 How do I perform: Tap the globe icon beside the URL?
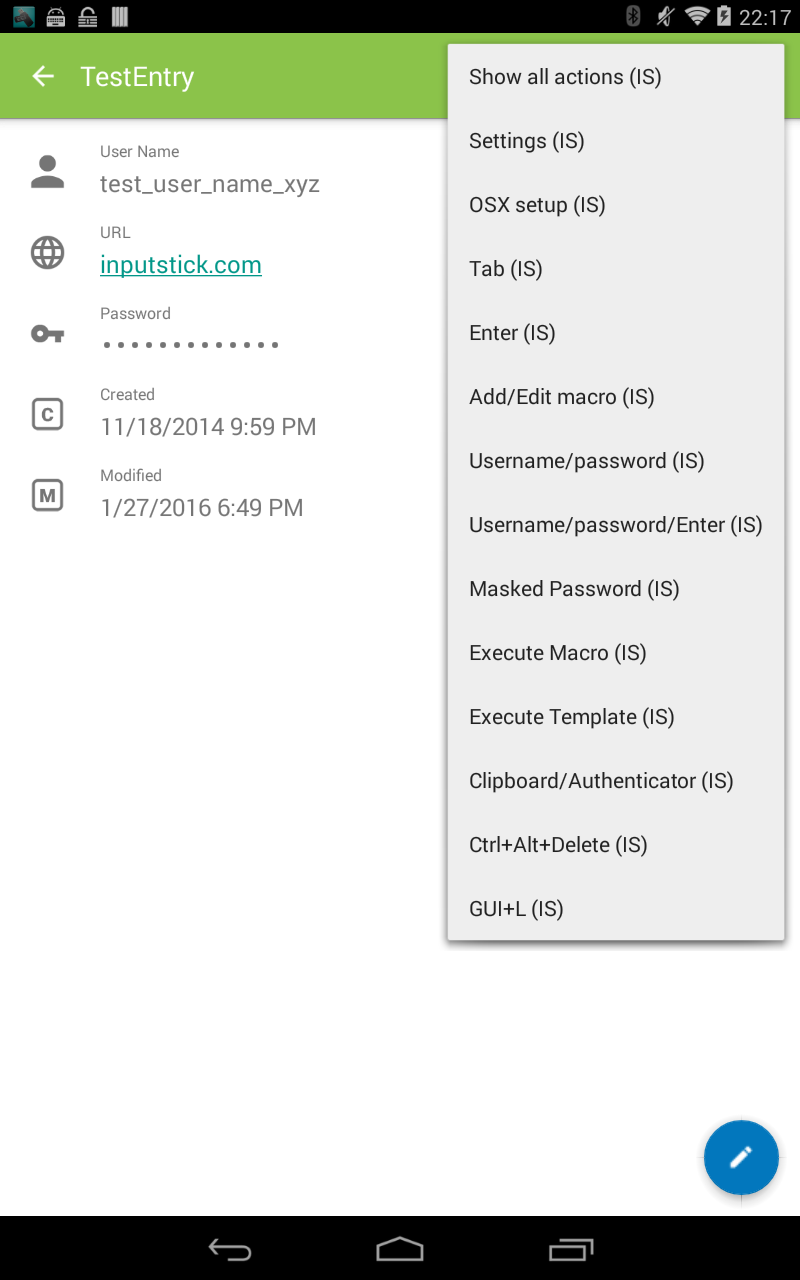[47, 252]
